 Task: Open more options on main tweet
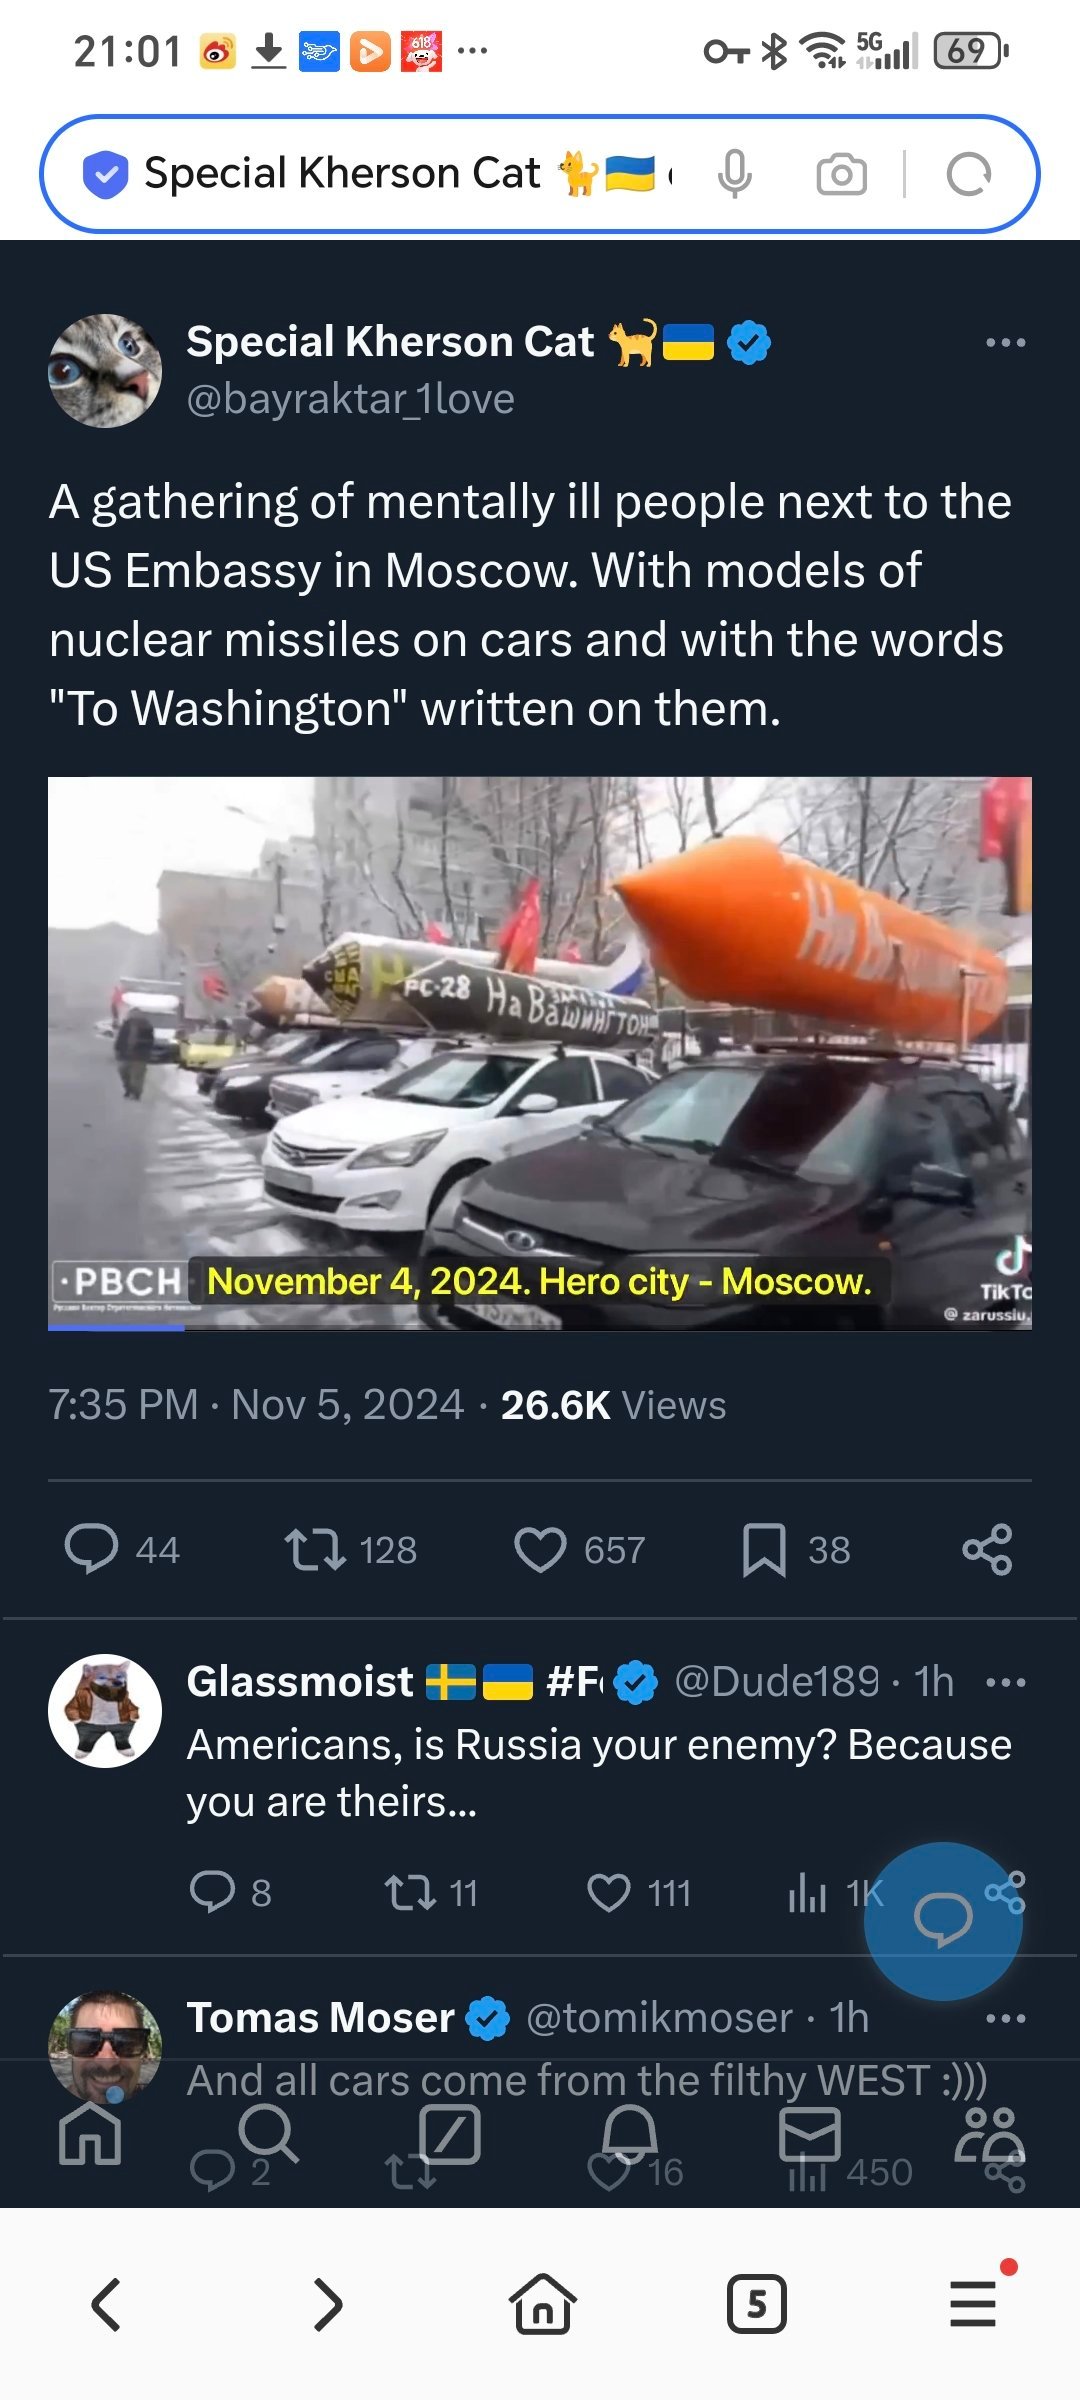point(1005,342)
